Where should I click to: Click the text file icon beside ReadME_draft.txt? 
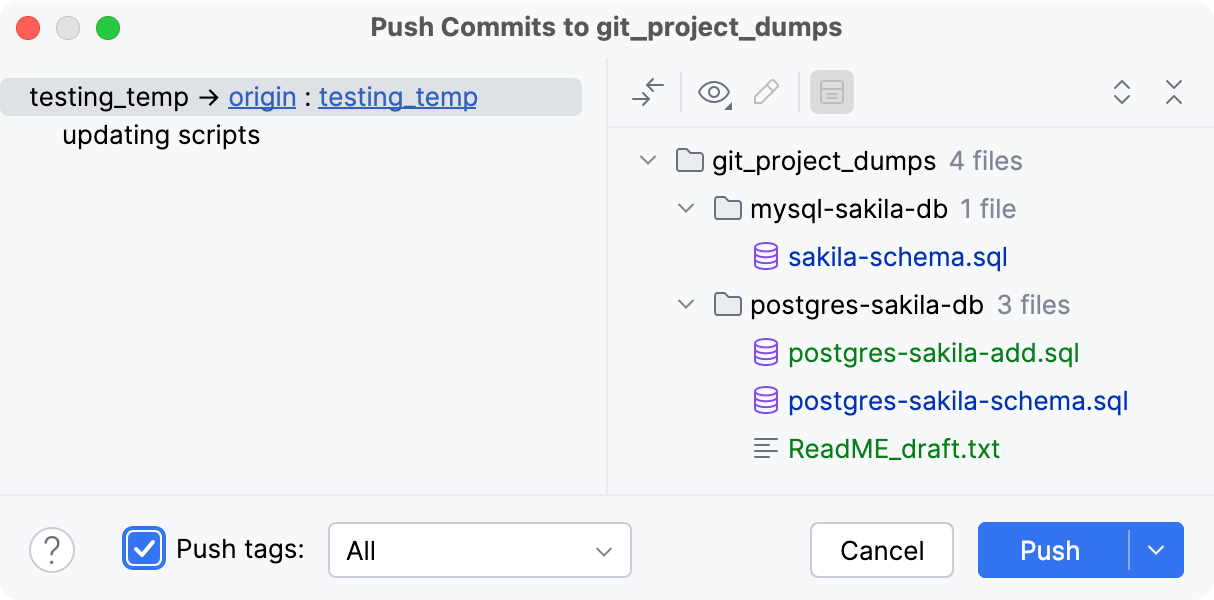tap(765, 448)
